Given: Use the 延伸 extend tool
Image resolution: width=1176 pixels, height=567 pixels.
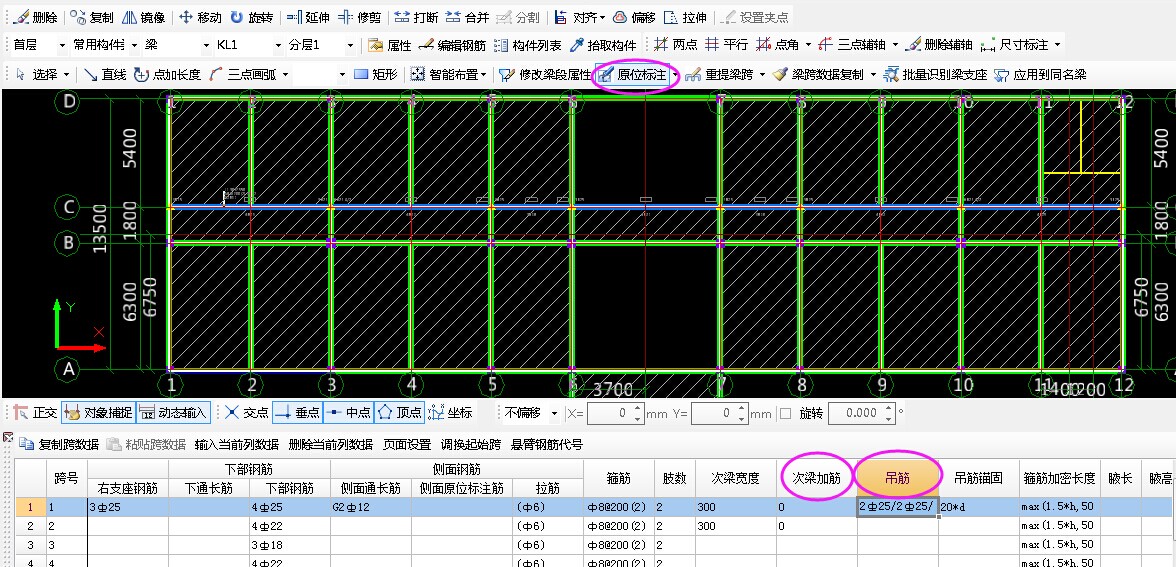Looking at the screenshot, I should point(308,17).
